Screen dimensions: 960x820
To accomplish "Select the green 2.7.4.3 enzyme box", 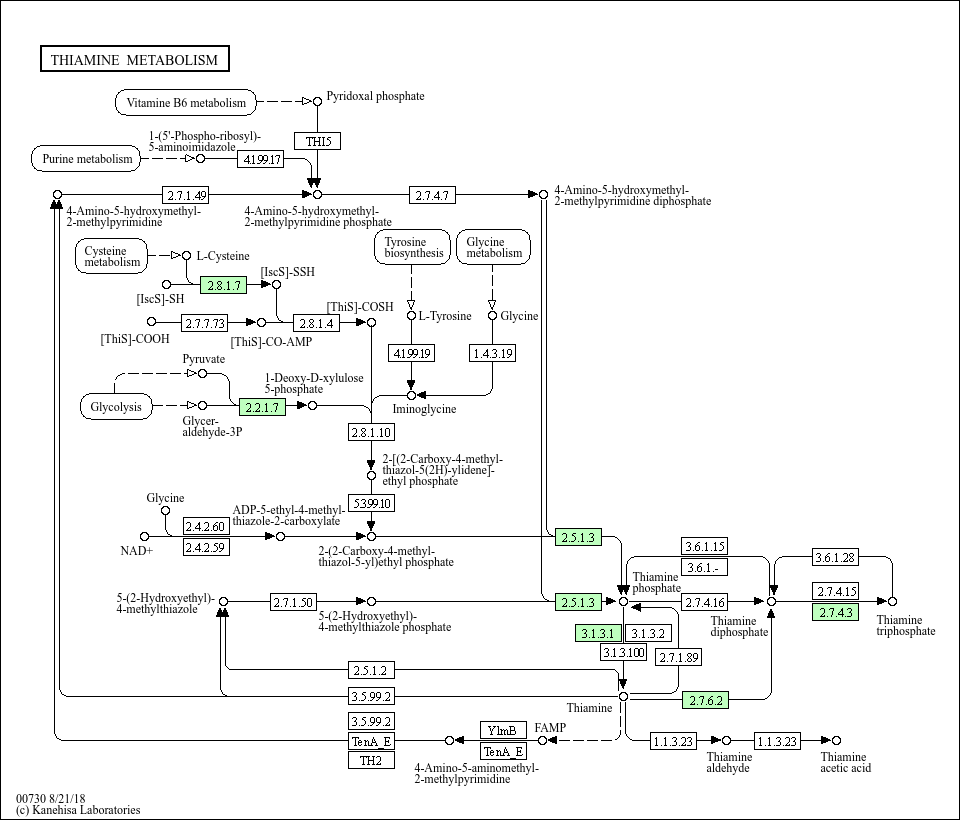I will tap(835, 612).
